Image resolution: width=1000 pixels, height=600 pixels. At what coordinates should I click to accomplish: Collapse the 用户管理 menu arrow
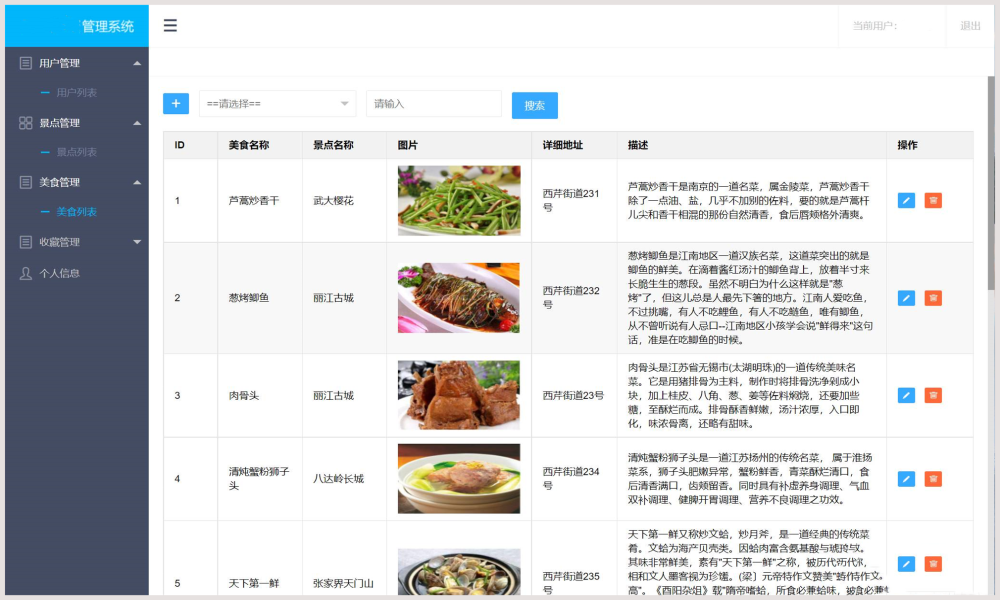[137, 63]
